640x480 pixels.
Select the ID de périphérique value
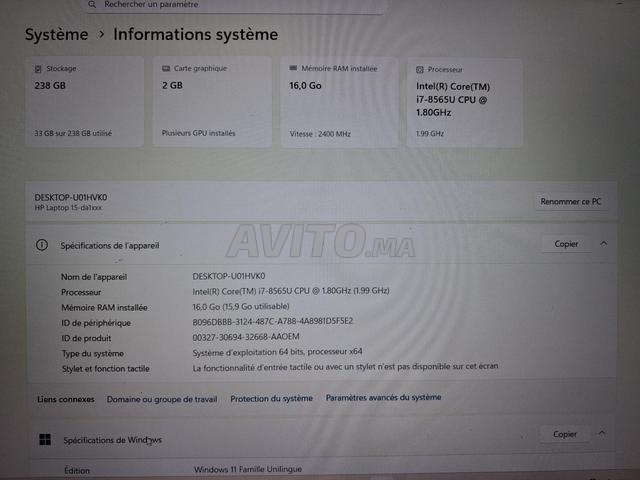(x=273, y=321)
